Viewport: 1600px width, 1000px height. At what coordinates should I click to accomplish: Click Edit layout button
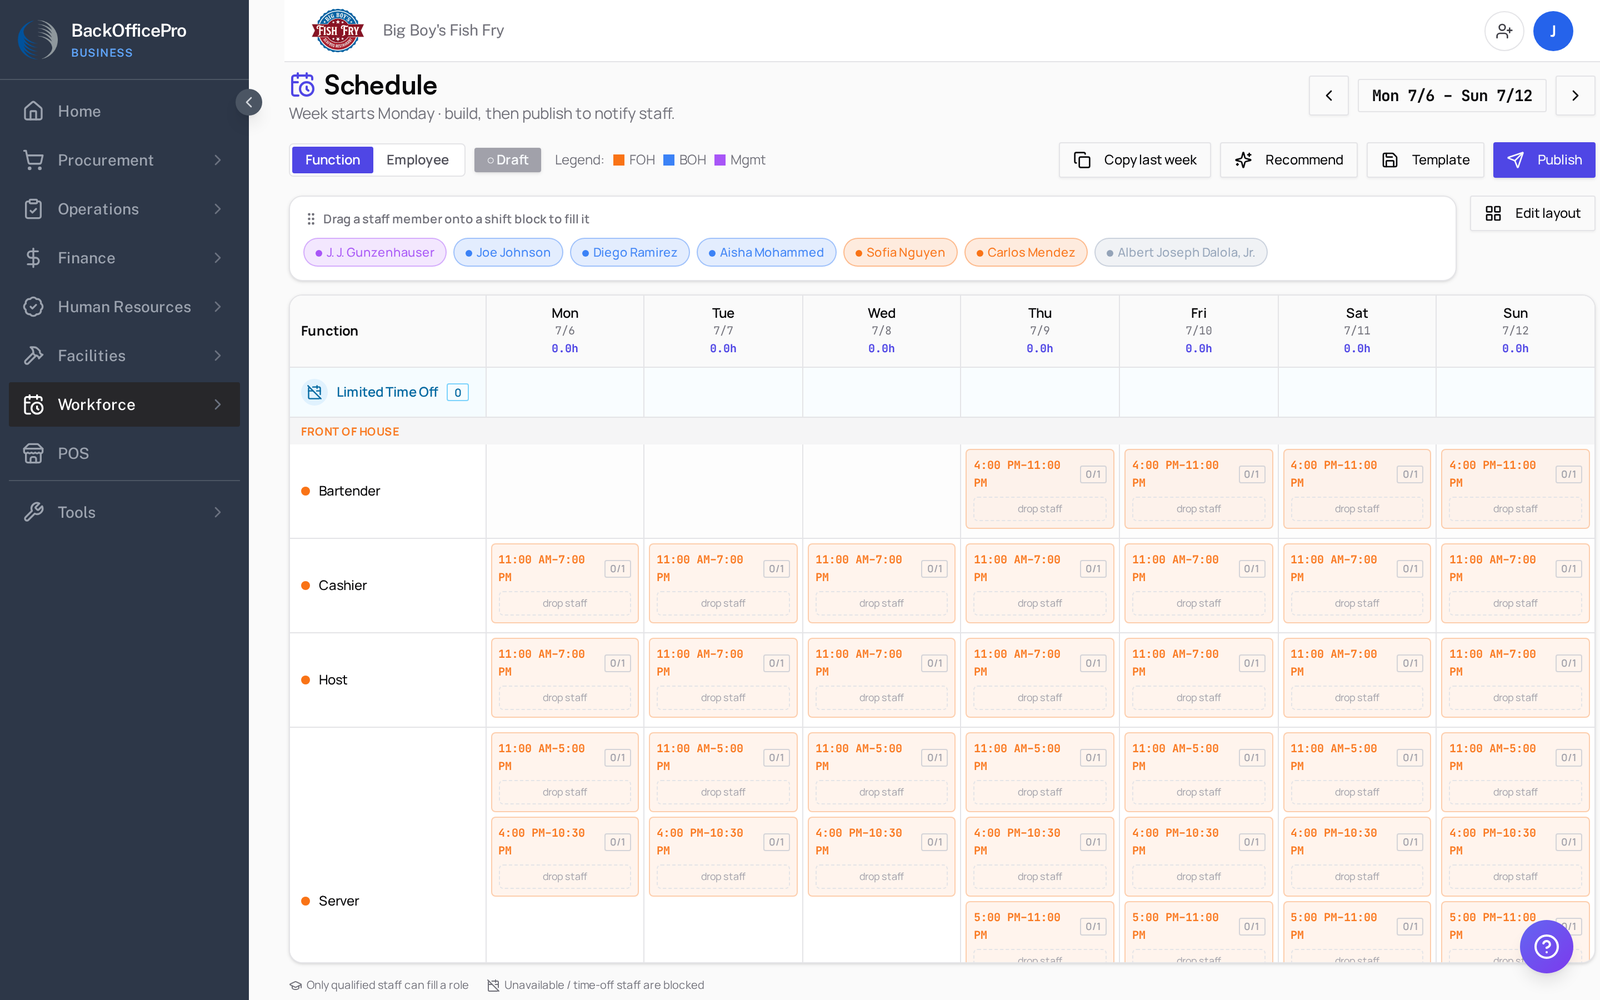pos(1532,213)
